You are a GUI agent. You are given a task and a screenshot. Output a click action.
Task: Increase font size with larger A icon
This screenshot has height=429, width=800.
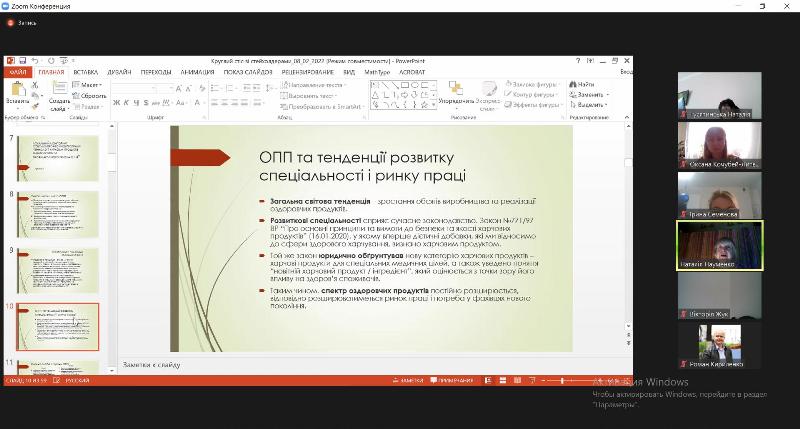[x=179, y=89]
